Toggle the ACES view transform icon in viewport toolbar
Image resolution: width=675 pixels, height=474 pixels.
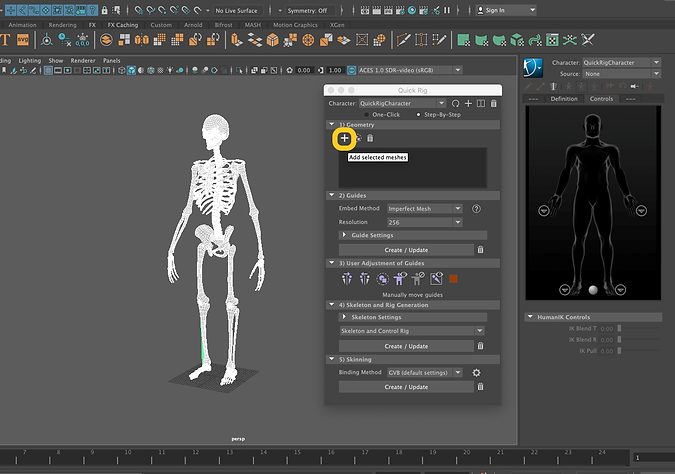[352, 70]
